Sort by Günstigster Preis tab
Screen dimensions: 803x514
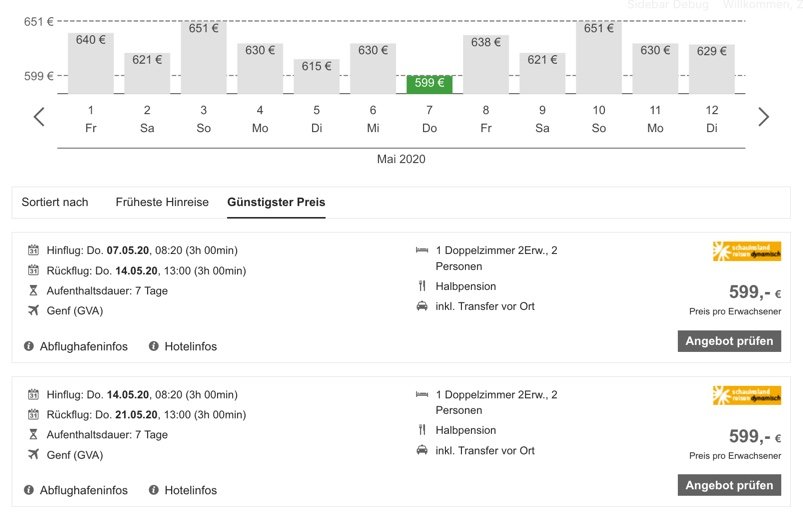tap(276, 202)
